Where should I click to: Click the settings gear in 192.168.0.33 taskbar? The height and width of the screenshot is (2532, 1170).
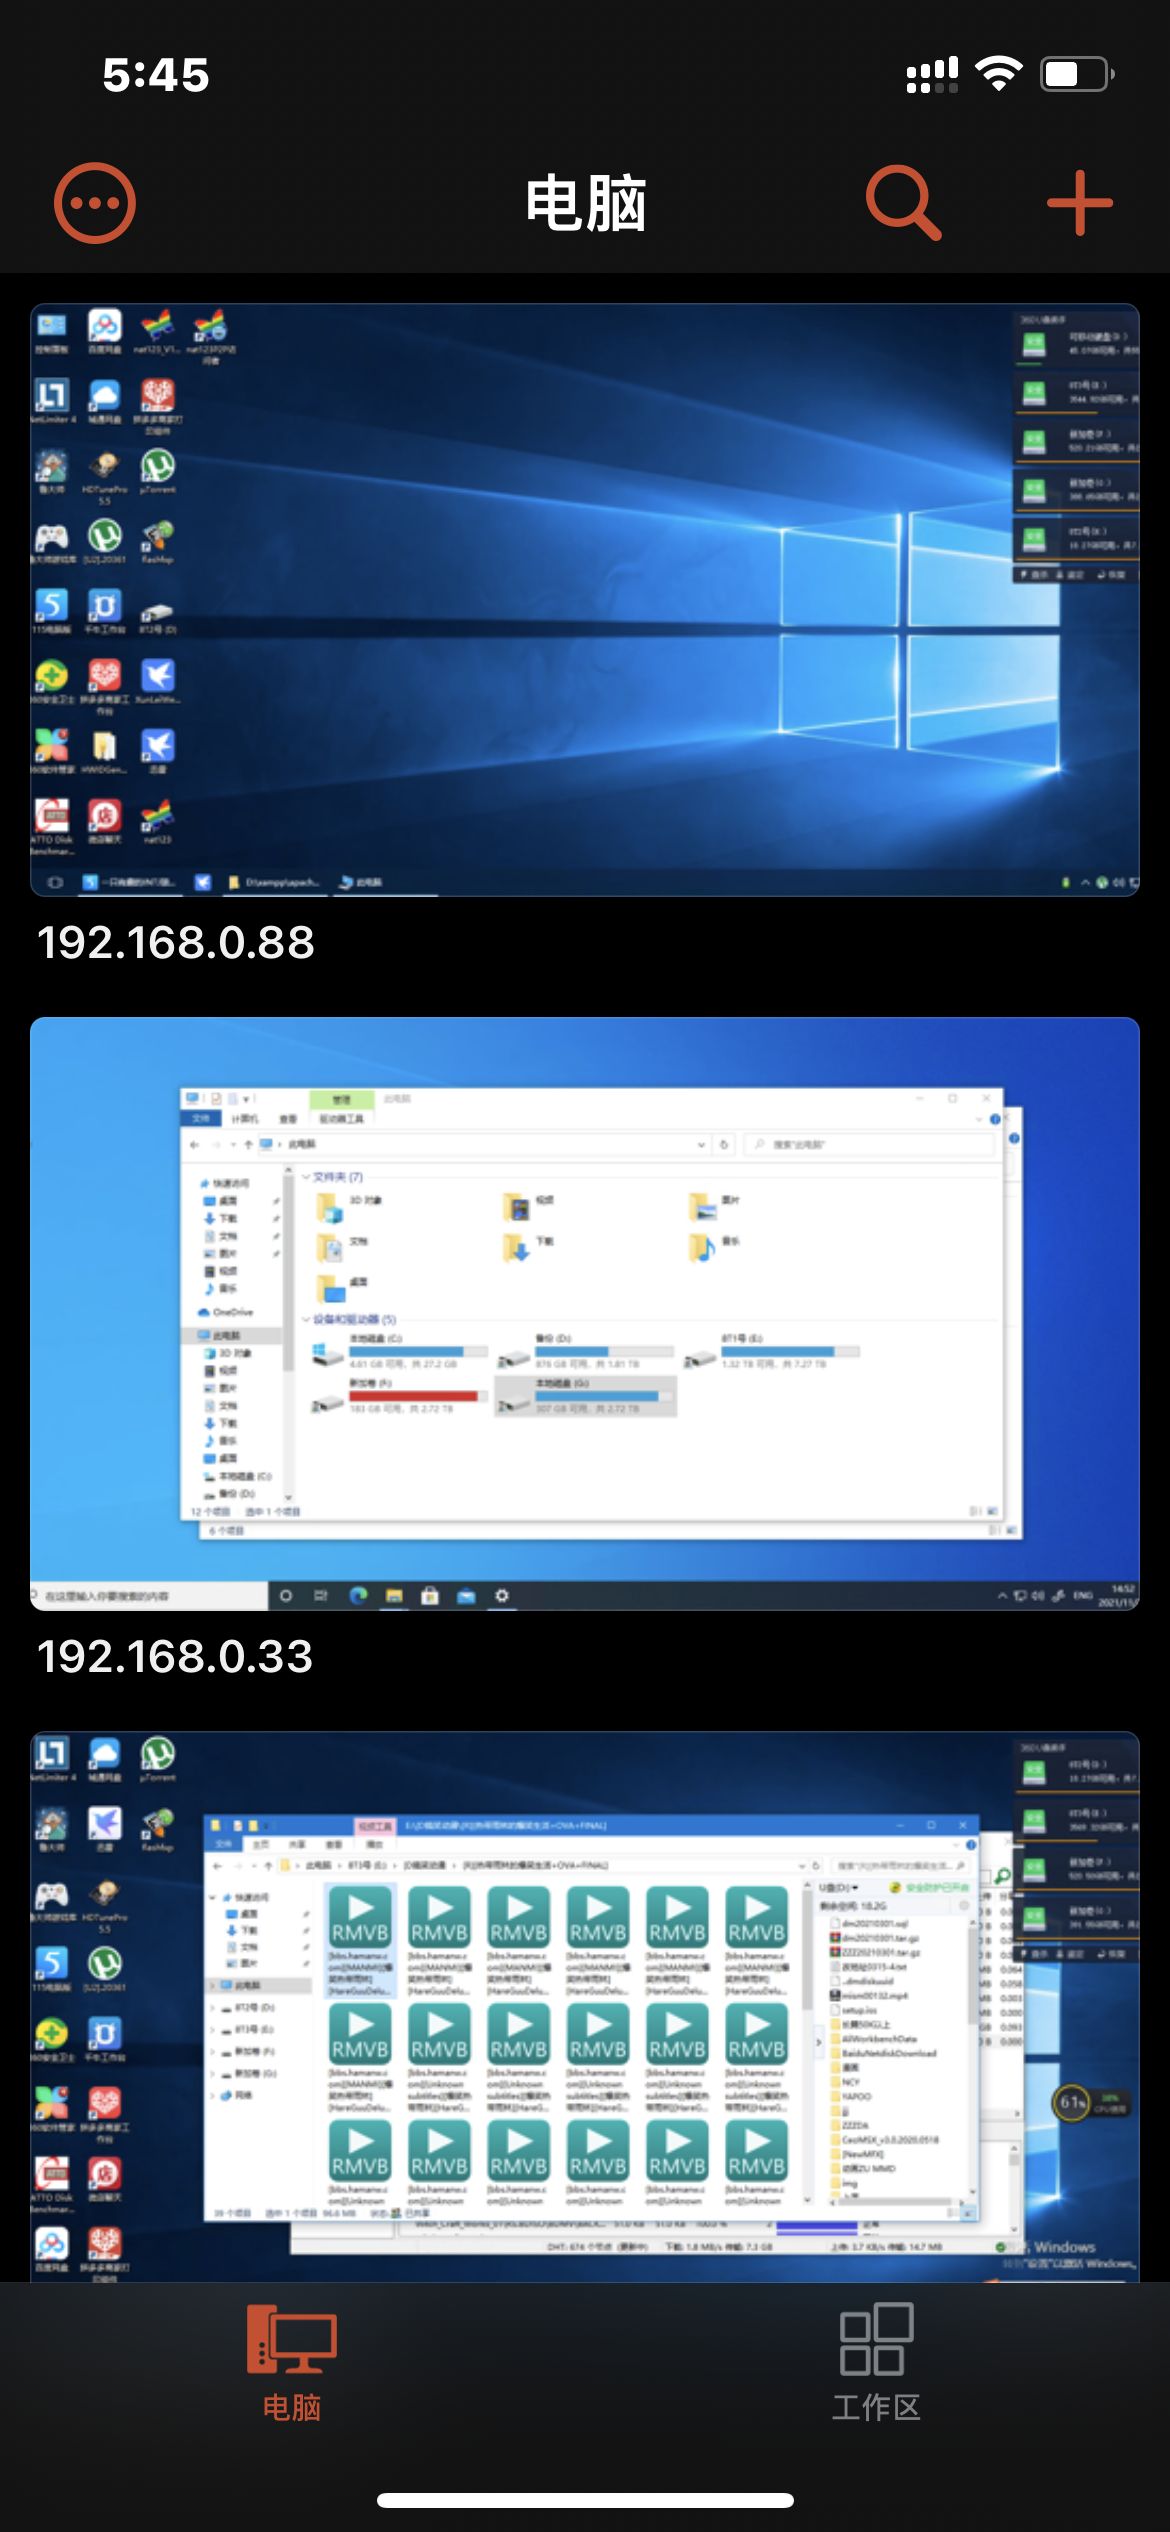[x=502, y=1595]
